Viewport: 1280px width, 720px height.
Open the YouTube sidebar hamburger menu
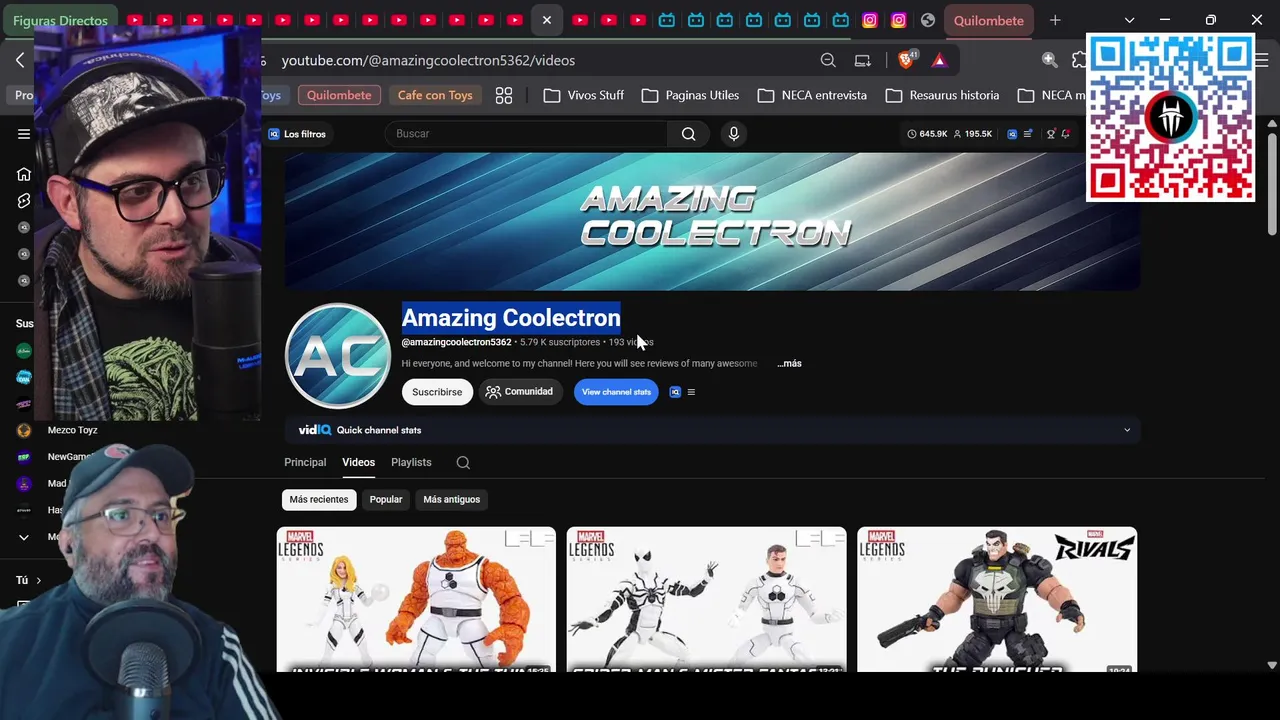(24, 134)
